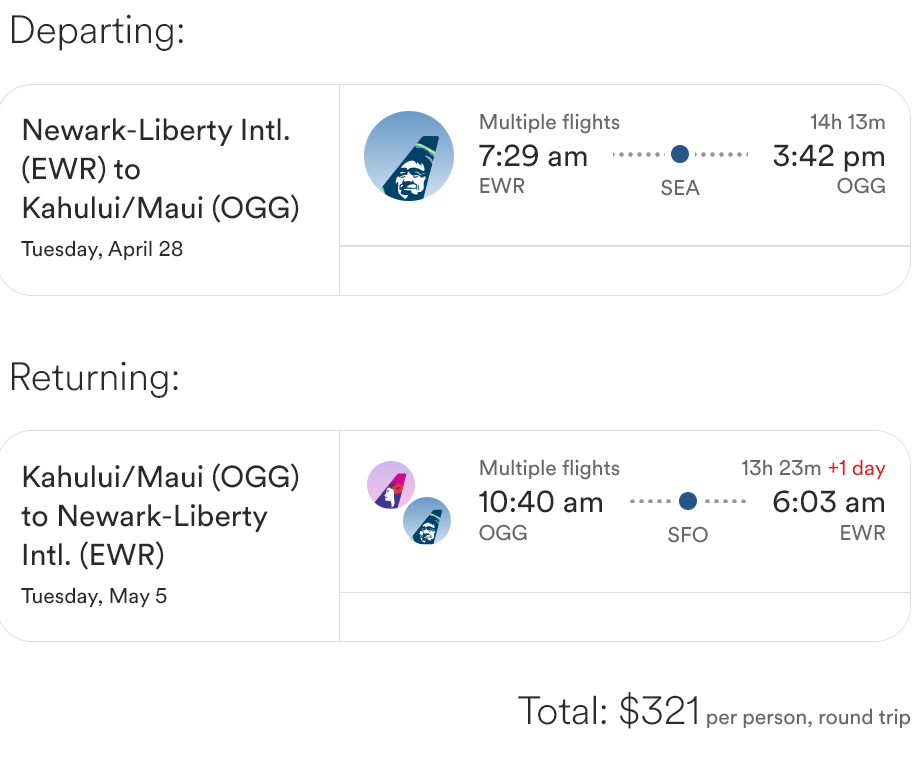Screen dimensions: 923x769
Task: Click the 13h 23m duration text
Action: pyautogui.click(x=781, y=468)
